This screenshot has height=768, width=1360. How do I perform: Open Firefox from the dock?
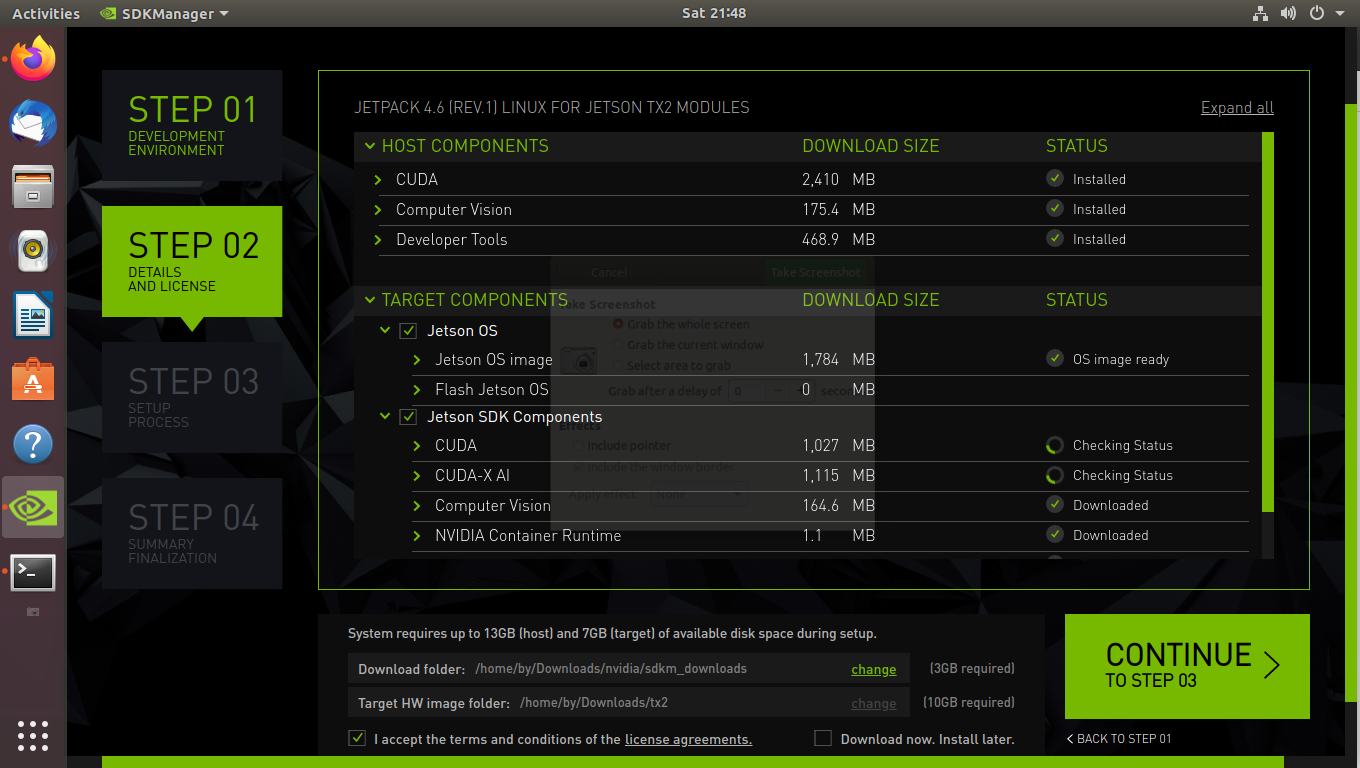pos(33,60)
